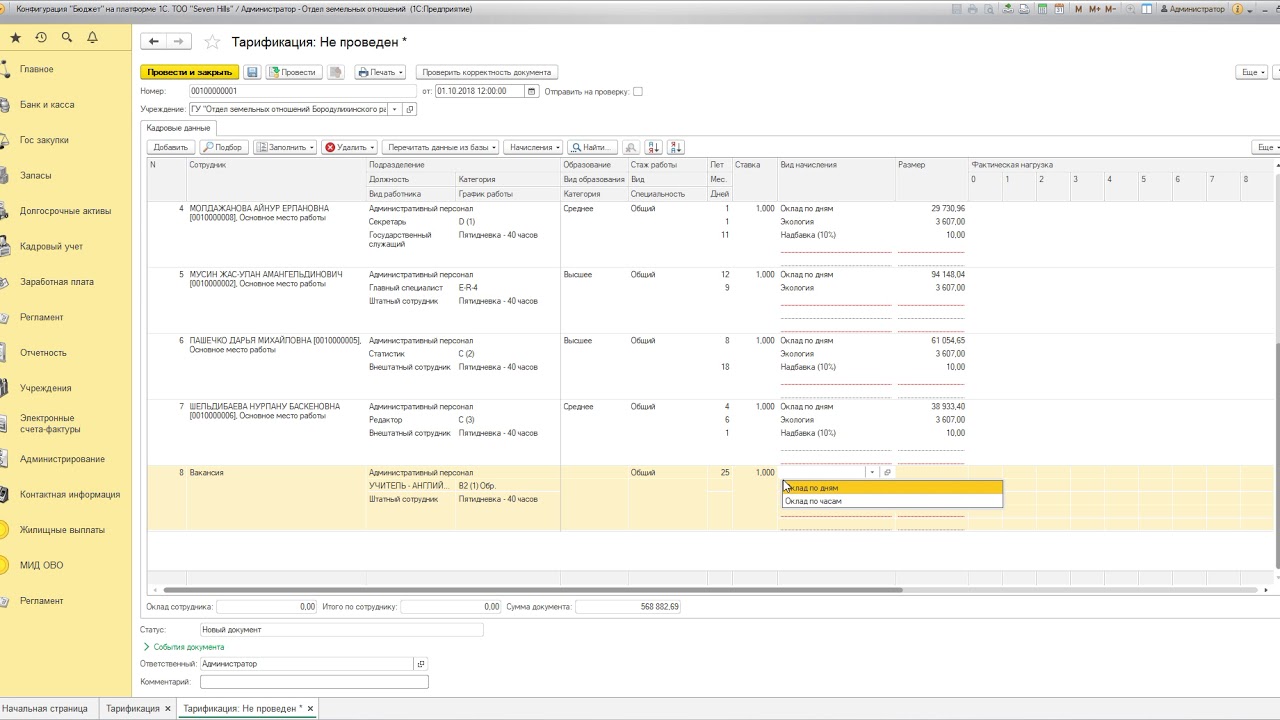Viewport: 1280px width, 720px height.
Task: Cancel search with the crossed binoculars icon
Action: pos(631,147)
